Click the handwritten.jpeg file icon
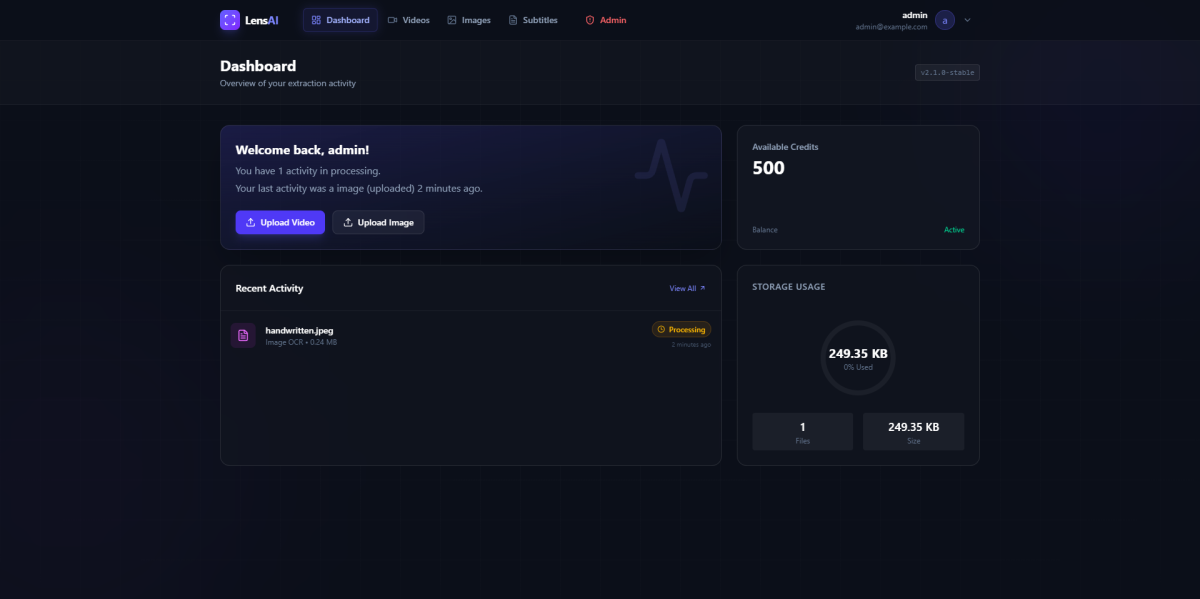The image size is (1200, 599). tap(243, 335)
